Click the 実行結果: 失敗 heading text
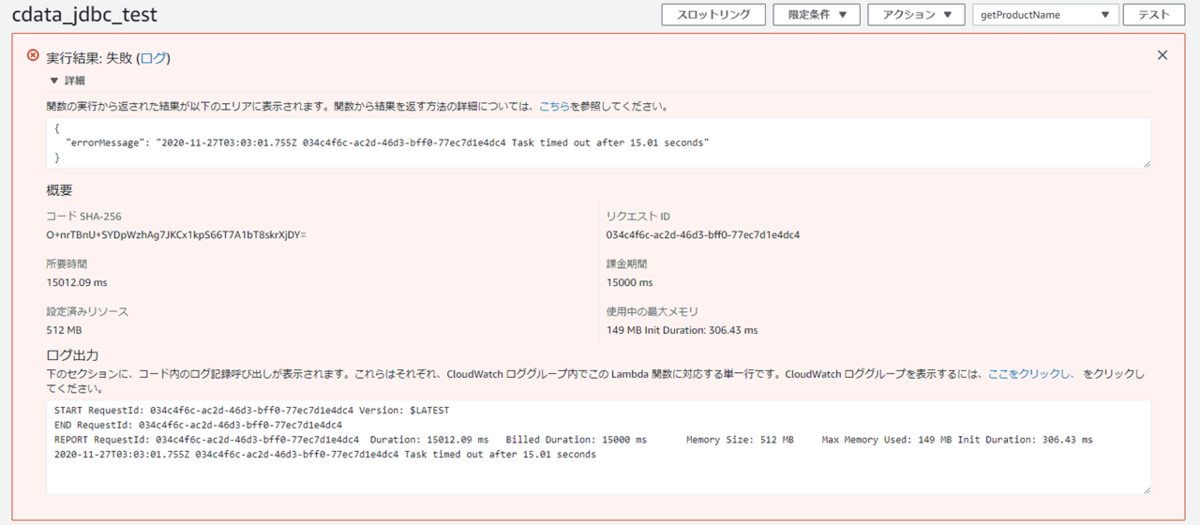 click(x=90, y=59)
